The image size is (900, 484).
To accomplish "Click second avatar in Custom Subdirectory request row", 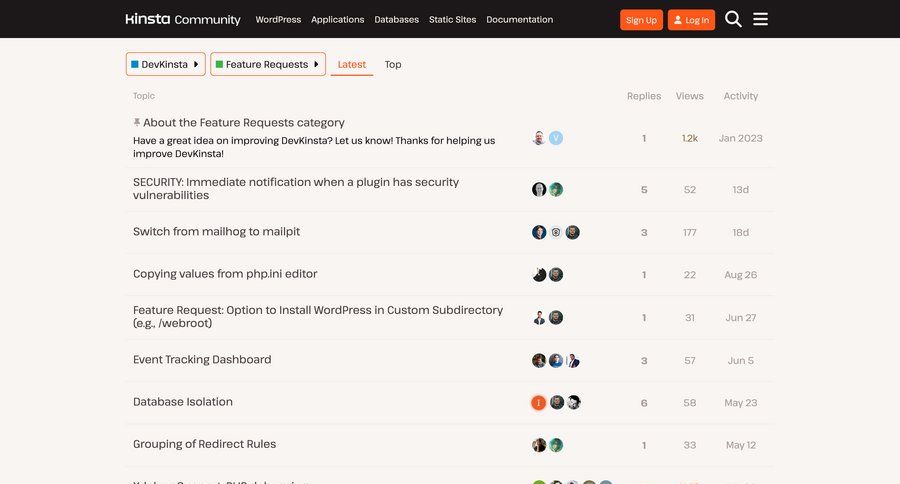I will click(x=556, y=317).
